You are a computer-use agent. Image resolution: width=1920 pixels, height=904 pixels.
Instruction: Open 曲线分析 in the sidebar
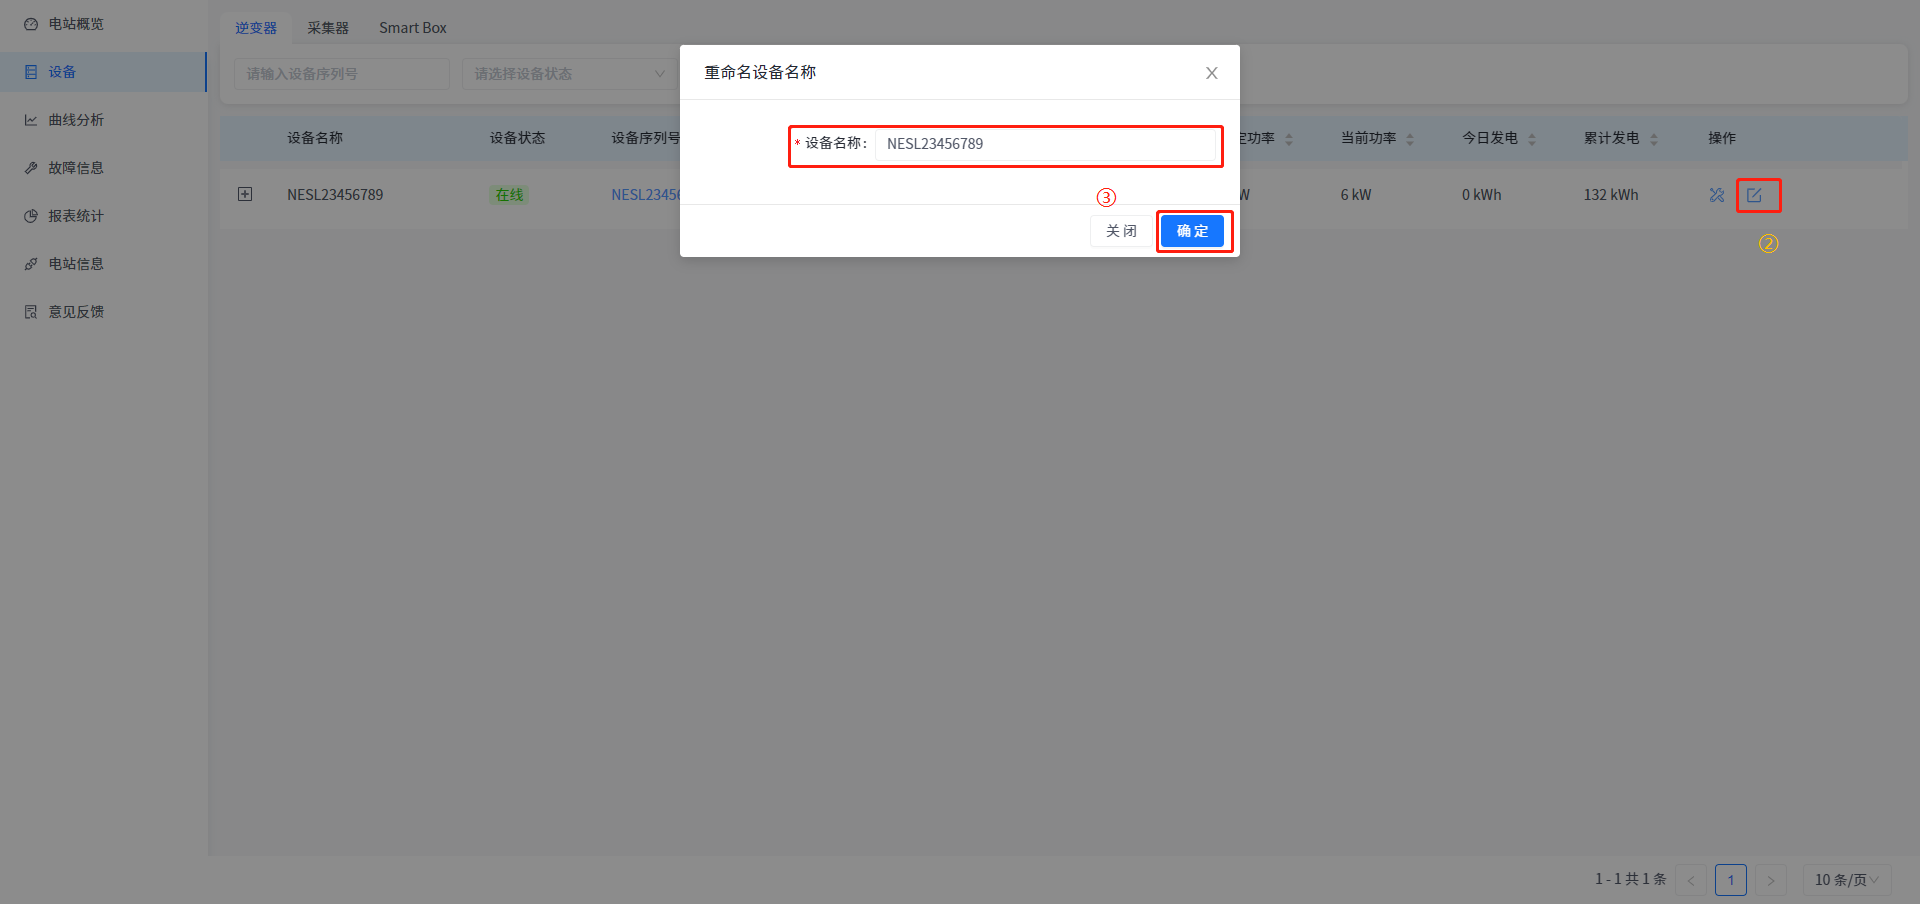tap(76, 120)
